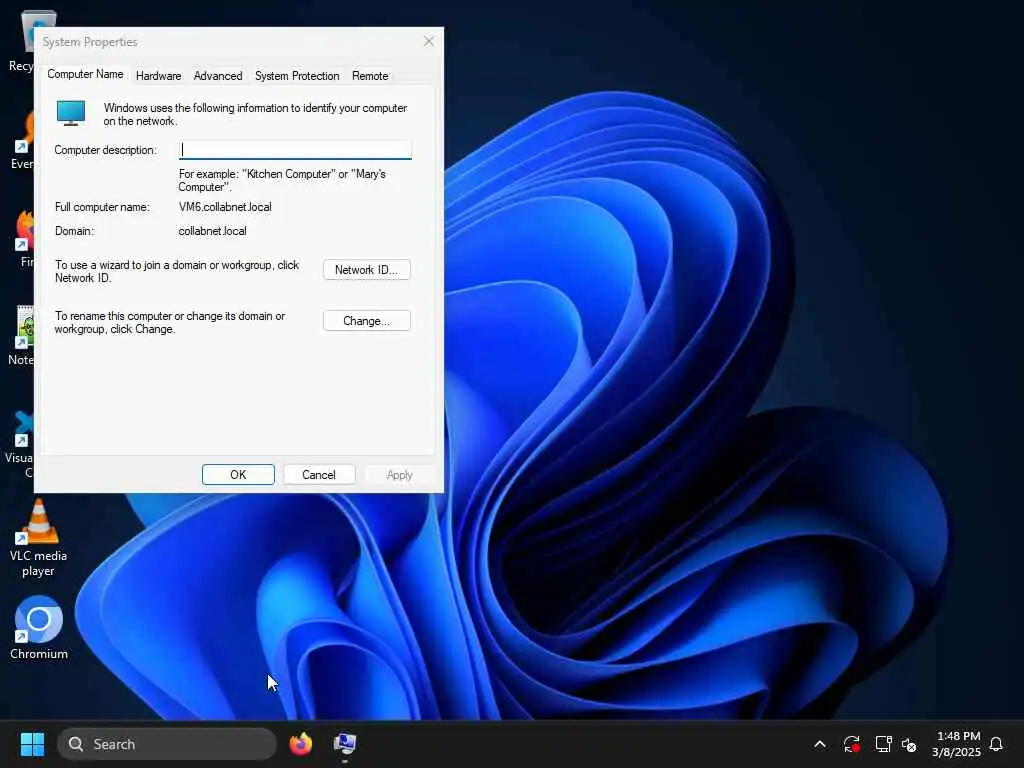Select the Firefox desktop shortcut
Viewport: 1024px width, 768px height.
coord(23,238)
